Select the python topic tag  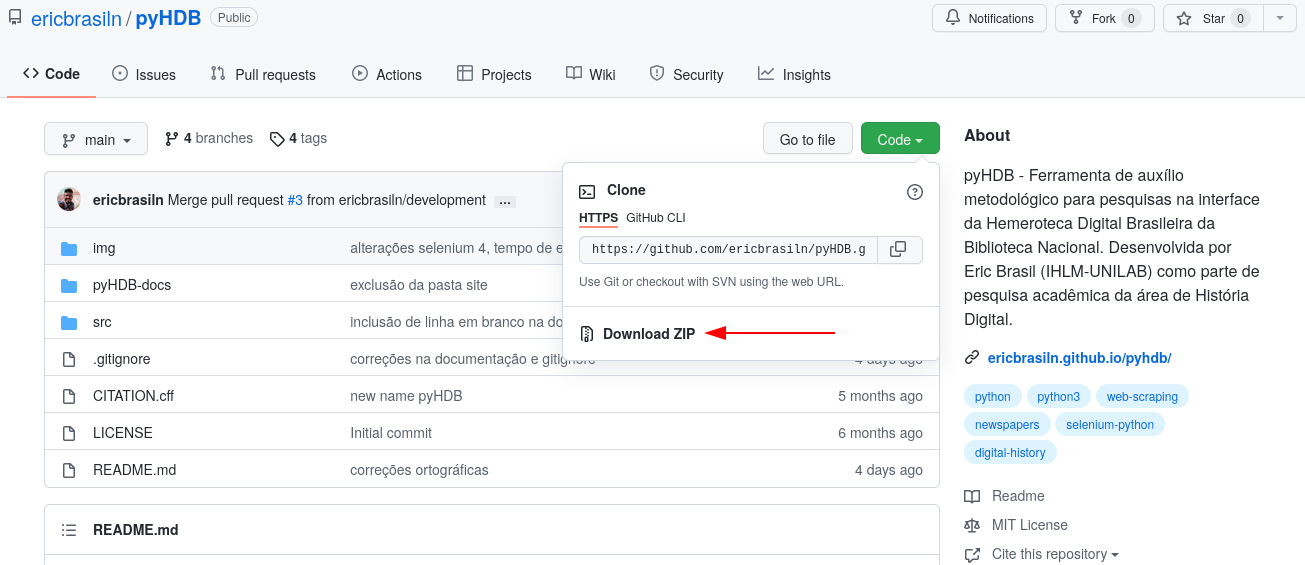click(x=993, y=397)
